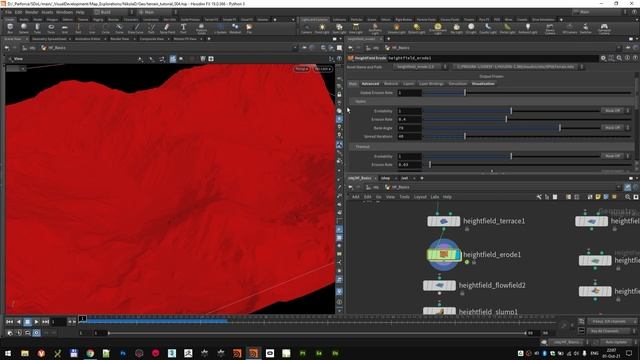640x360 pixels.
Task: Add an Ambient Light from the shelf
Action: [528, 28]
